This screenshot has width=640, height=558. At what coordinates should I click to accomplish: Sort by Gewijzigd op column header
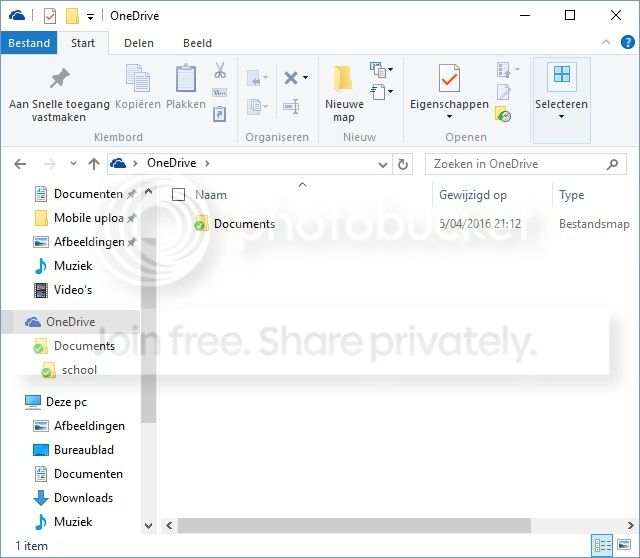[473, 195]
